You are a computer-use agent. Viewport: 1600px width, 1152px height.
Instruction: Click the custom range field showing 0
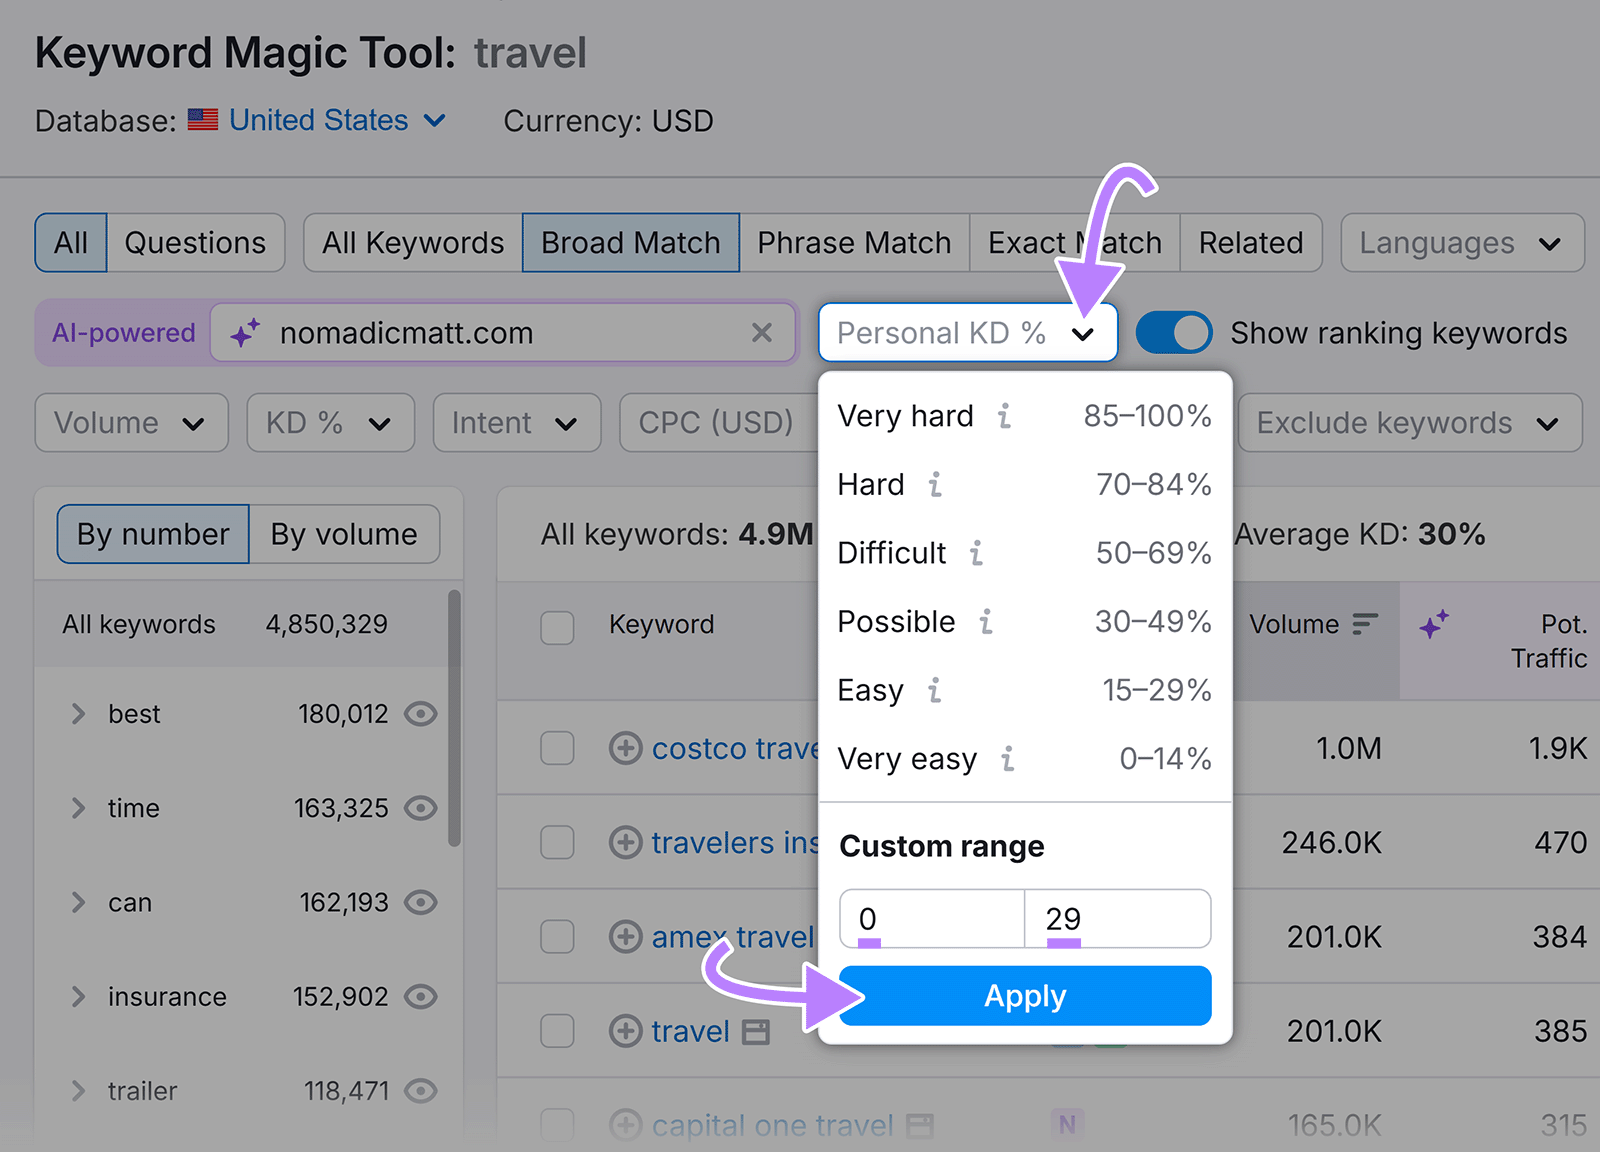point(930,918)
